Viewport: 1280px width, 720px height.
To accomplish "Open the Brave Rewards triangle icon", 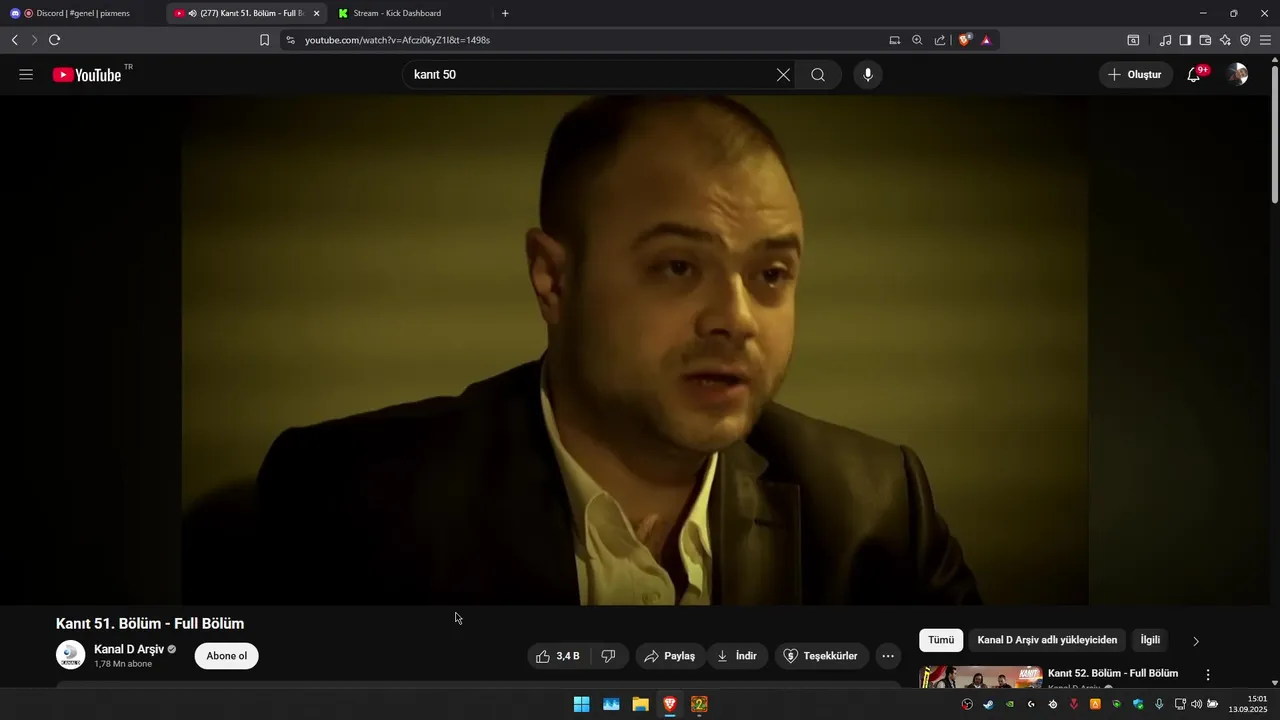I will point(986,40).
